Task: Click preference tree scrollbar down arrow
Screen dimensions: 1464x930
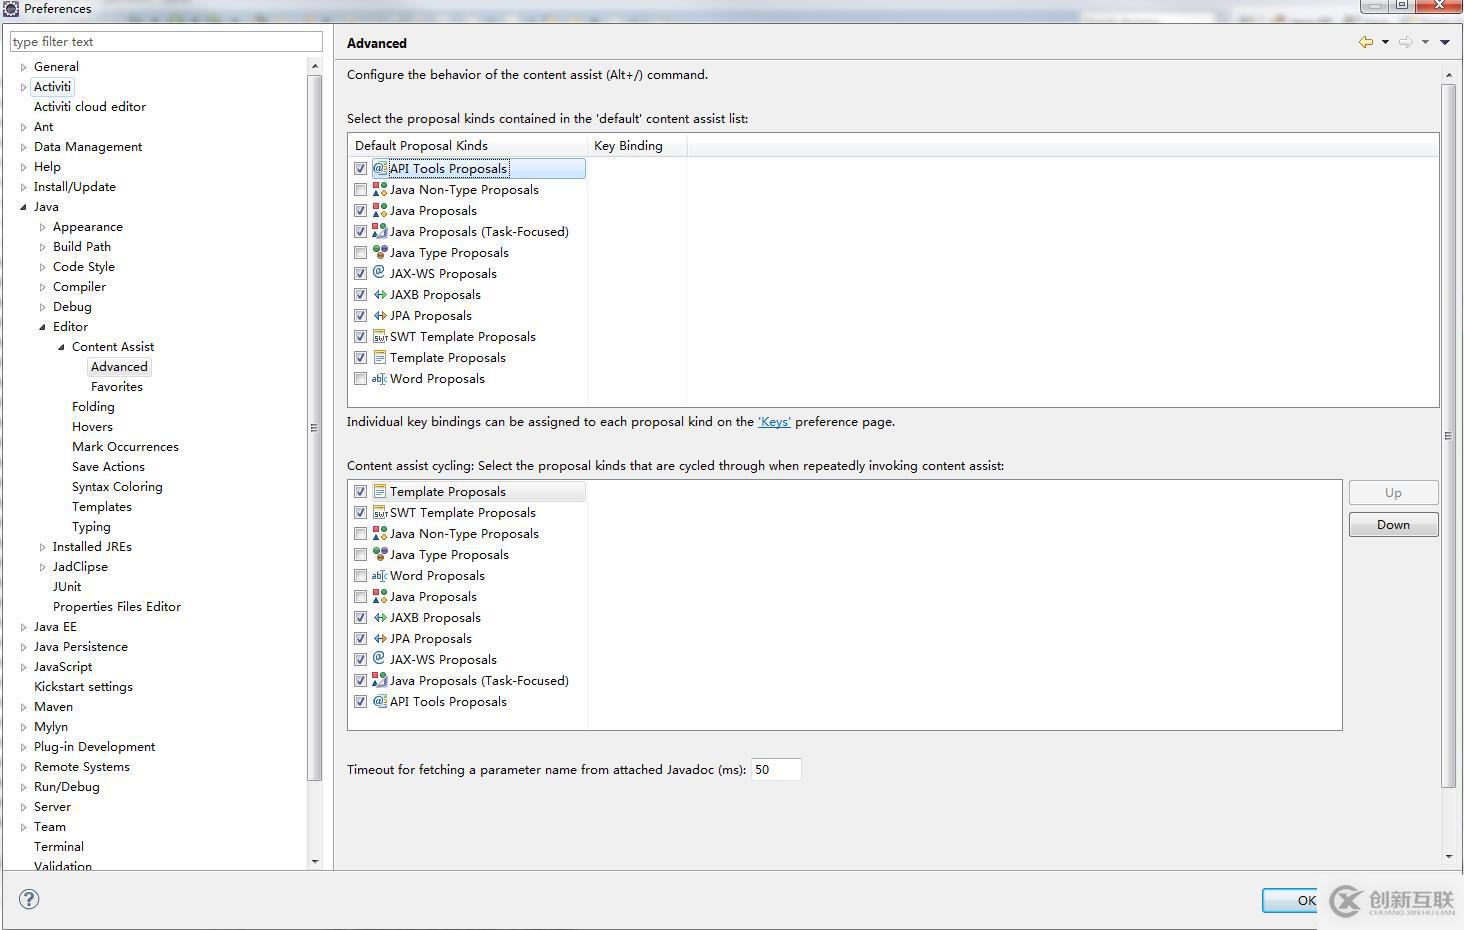Action: tap(315, 860)
